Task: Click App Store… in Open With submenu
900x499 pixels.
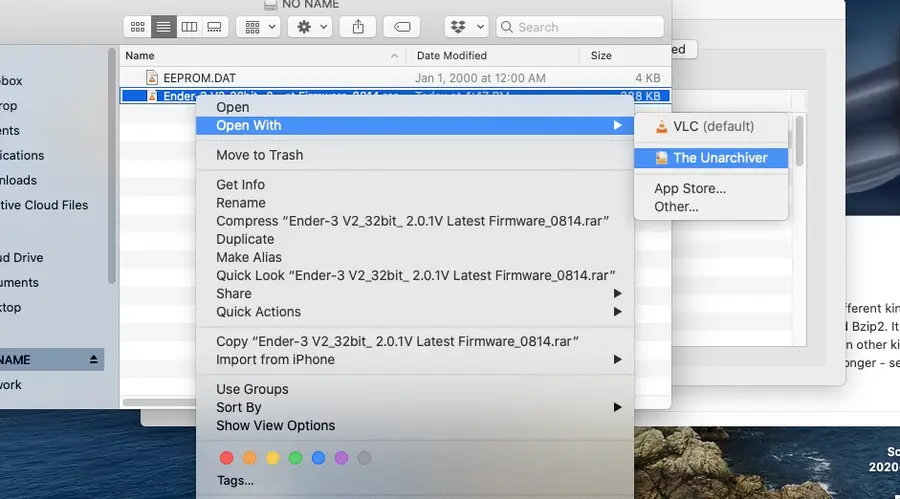Action: (x=690, y=188)
